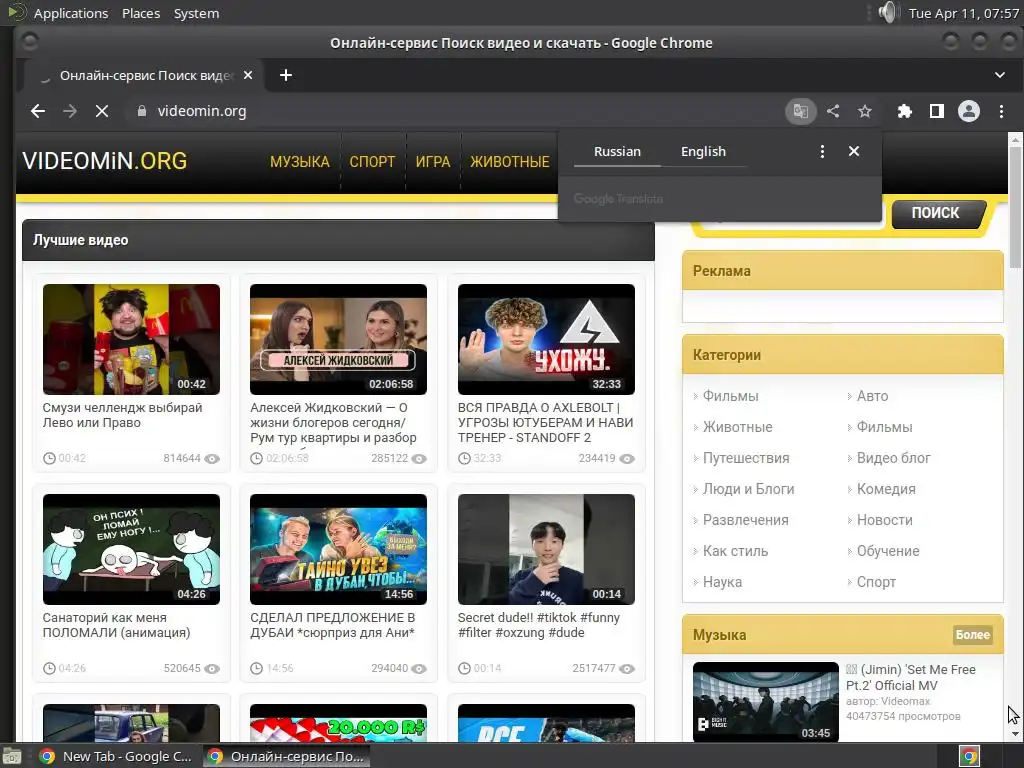Select the Russian language tab

tap(617, 152)
